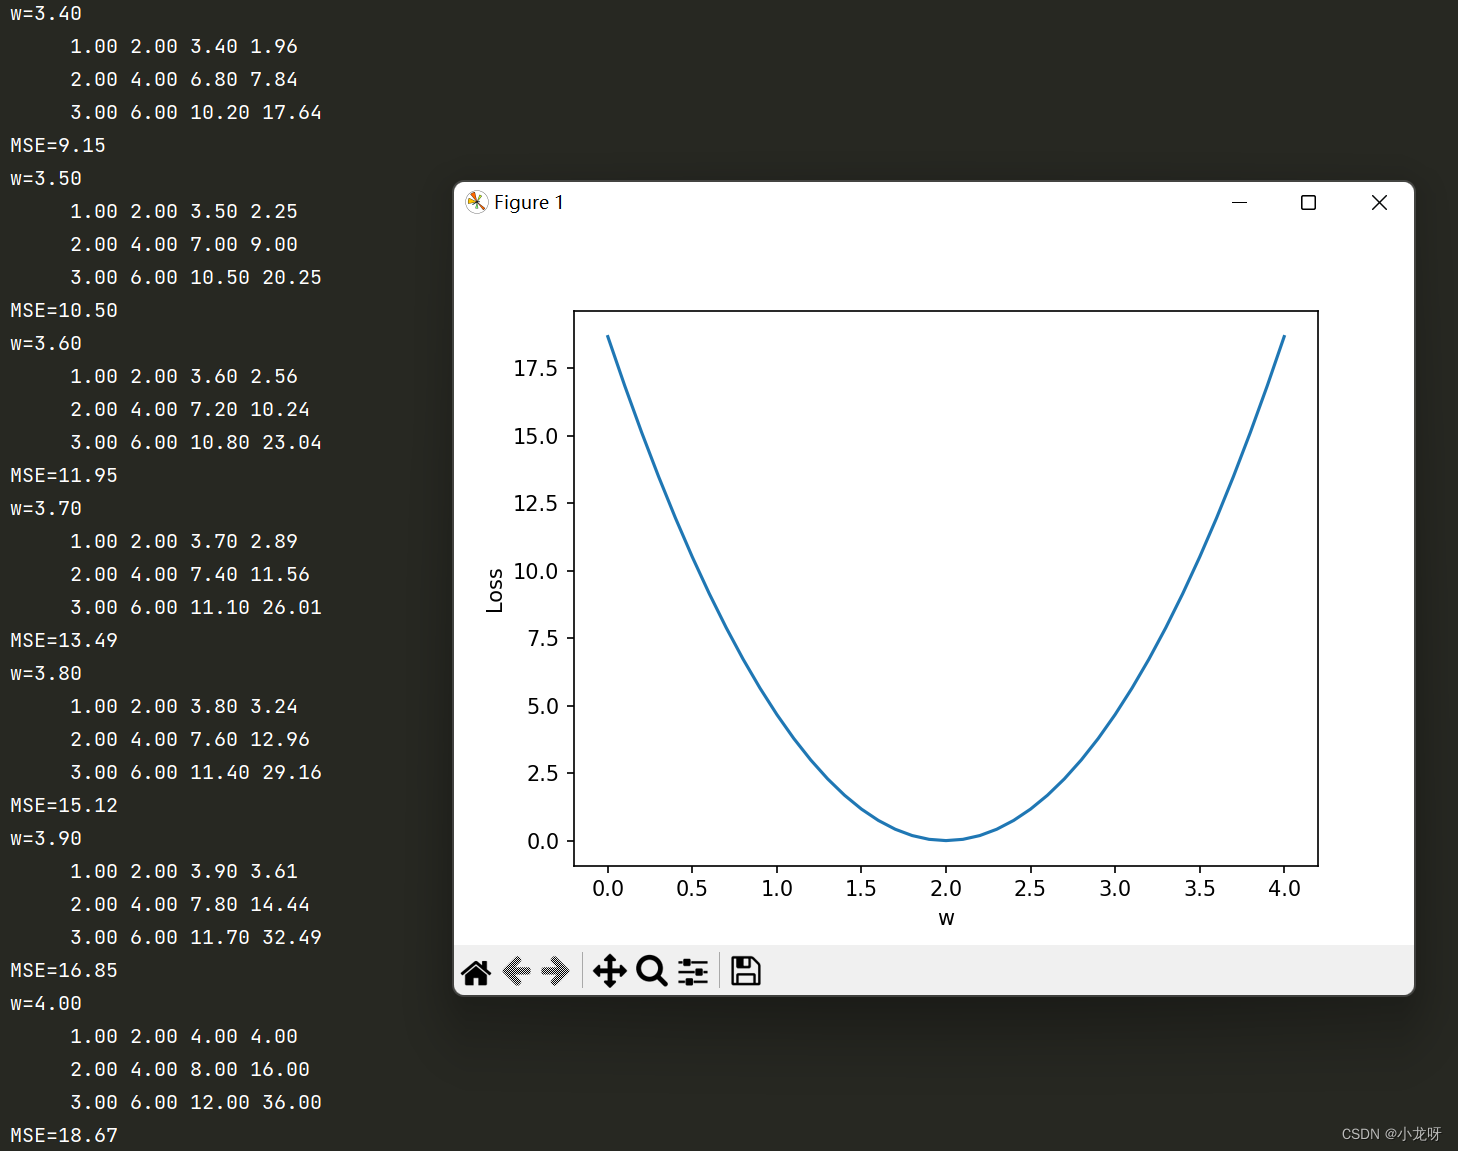Close the Figure 1 window

[x=1379, y=202]
